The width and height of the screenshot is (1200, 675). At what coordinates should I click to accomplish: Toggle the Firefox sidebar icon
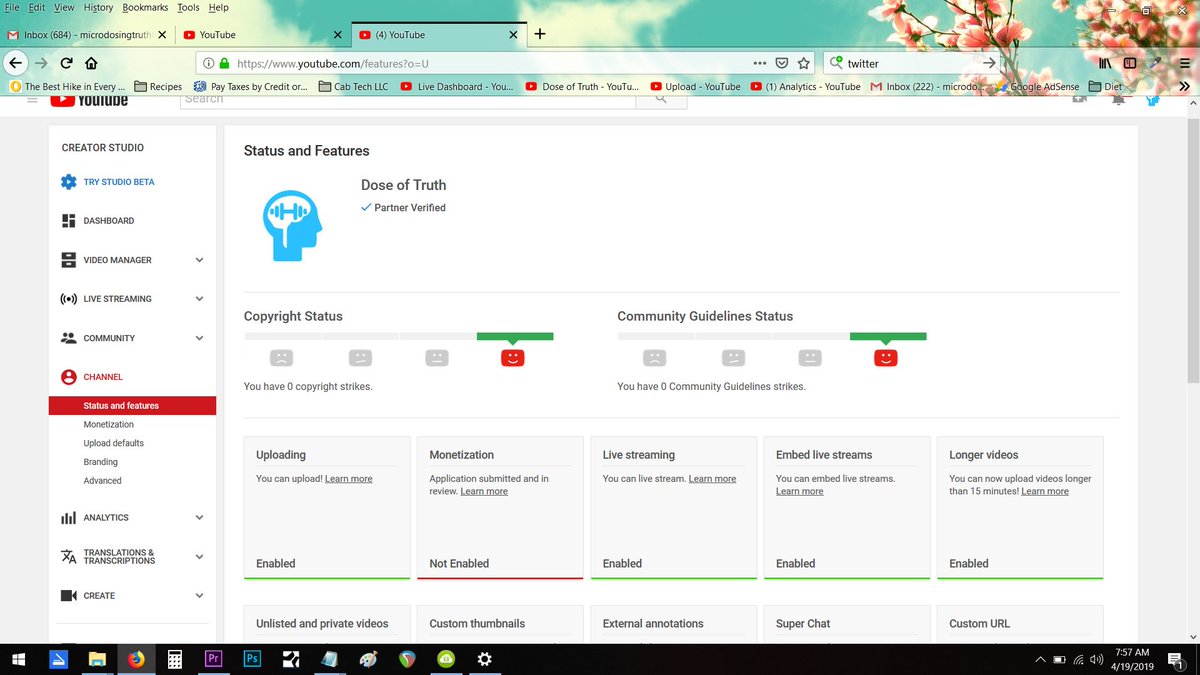pyautogui.click(x=1130, y=63)
